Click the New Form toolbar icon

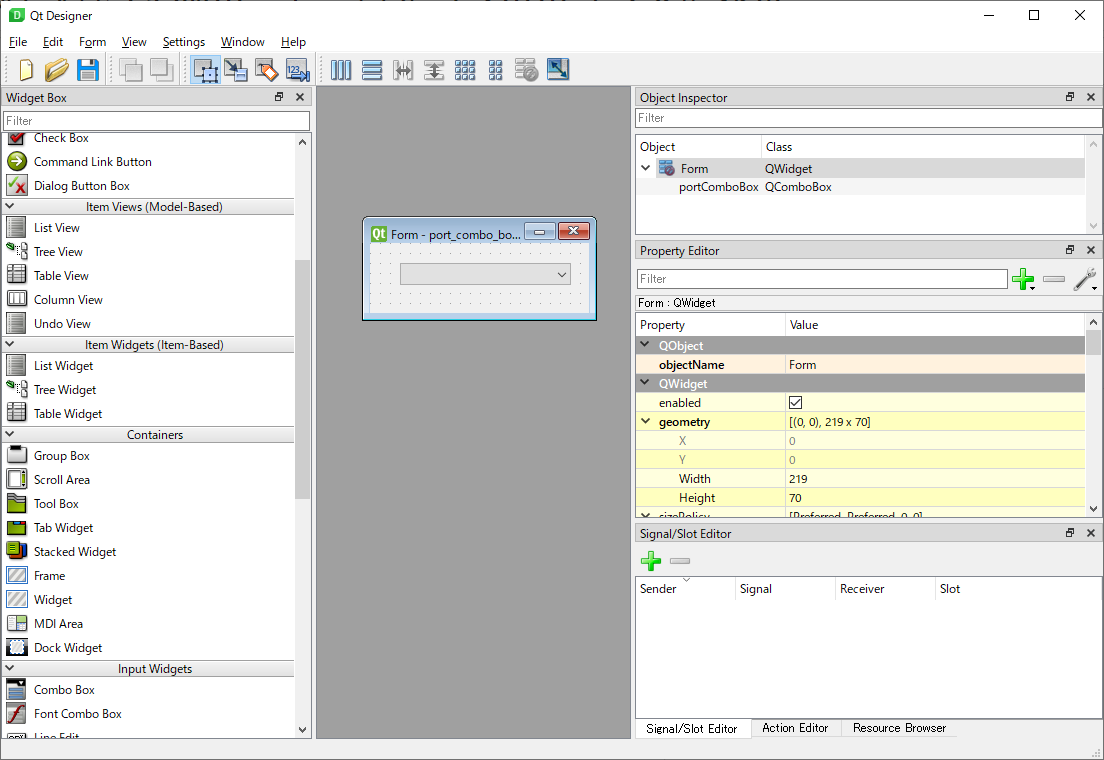pos(26,70)
